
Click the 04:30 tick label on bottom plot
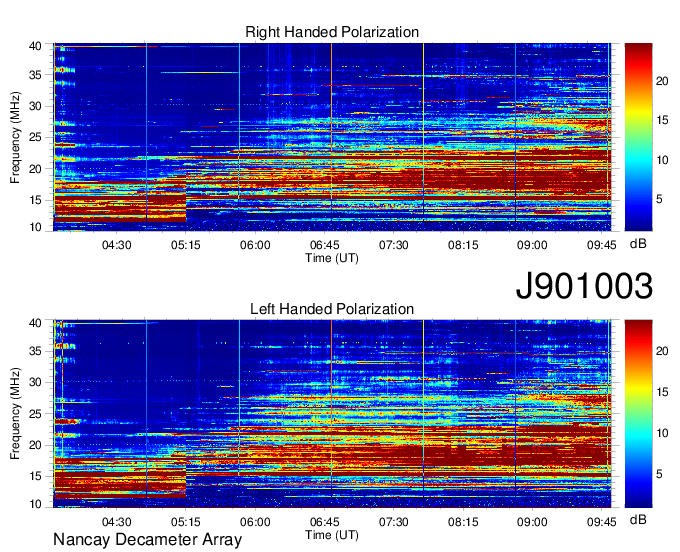(x=116, y=522)
